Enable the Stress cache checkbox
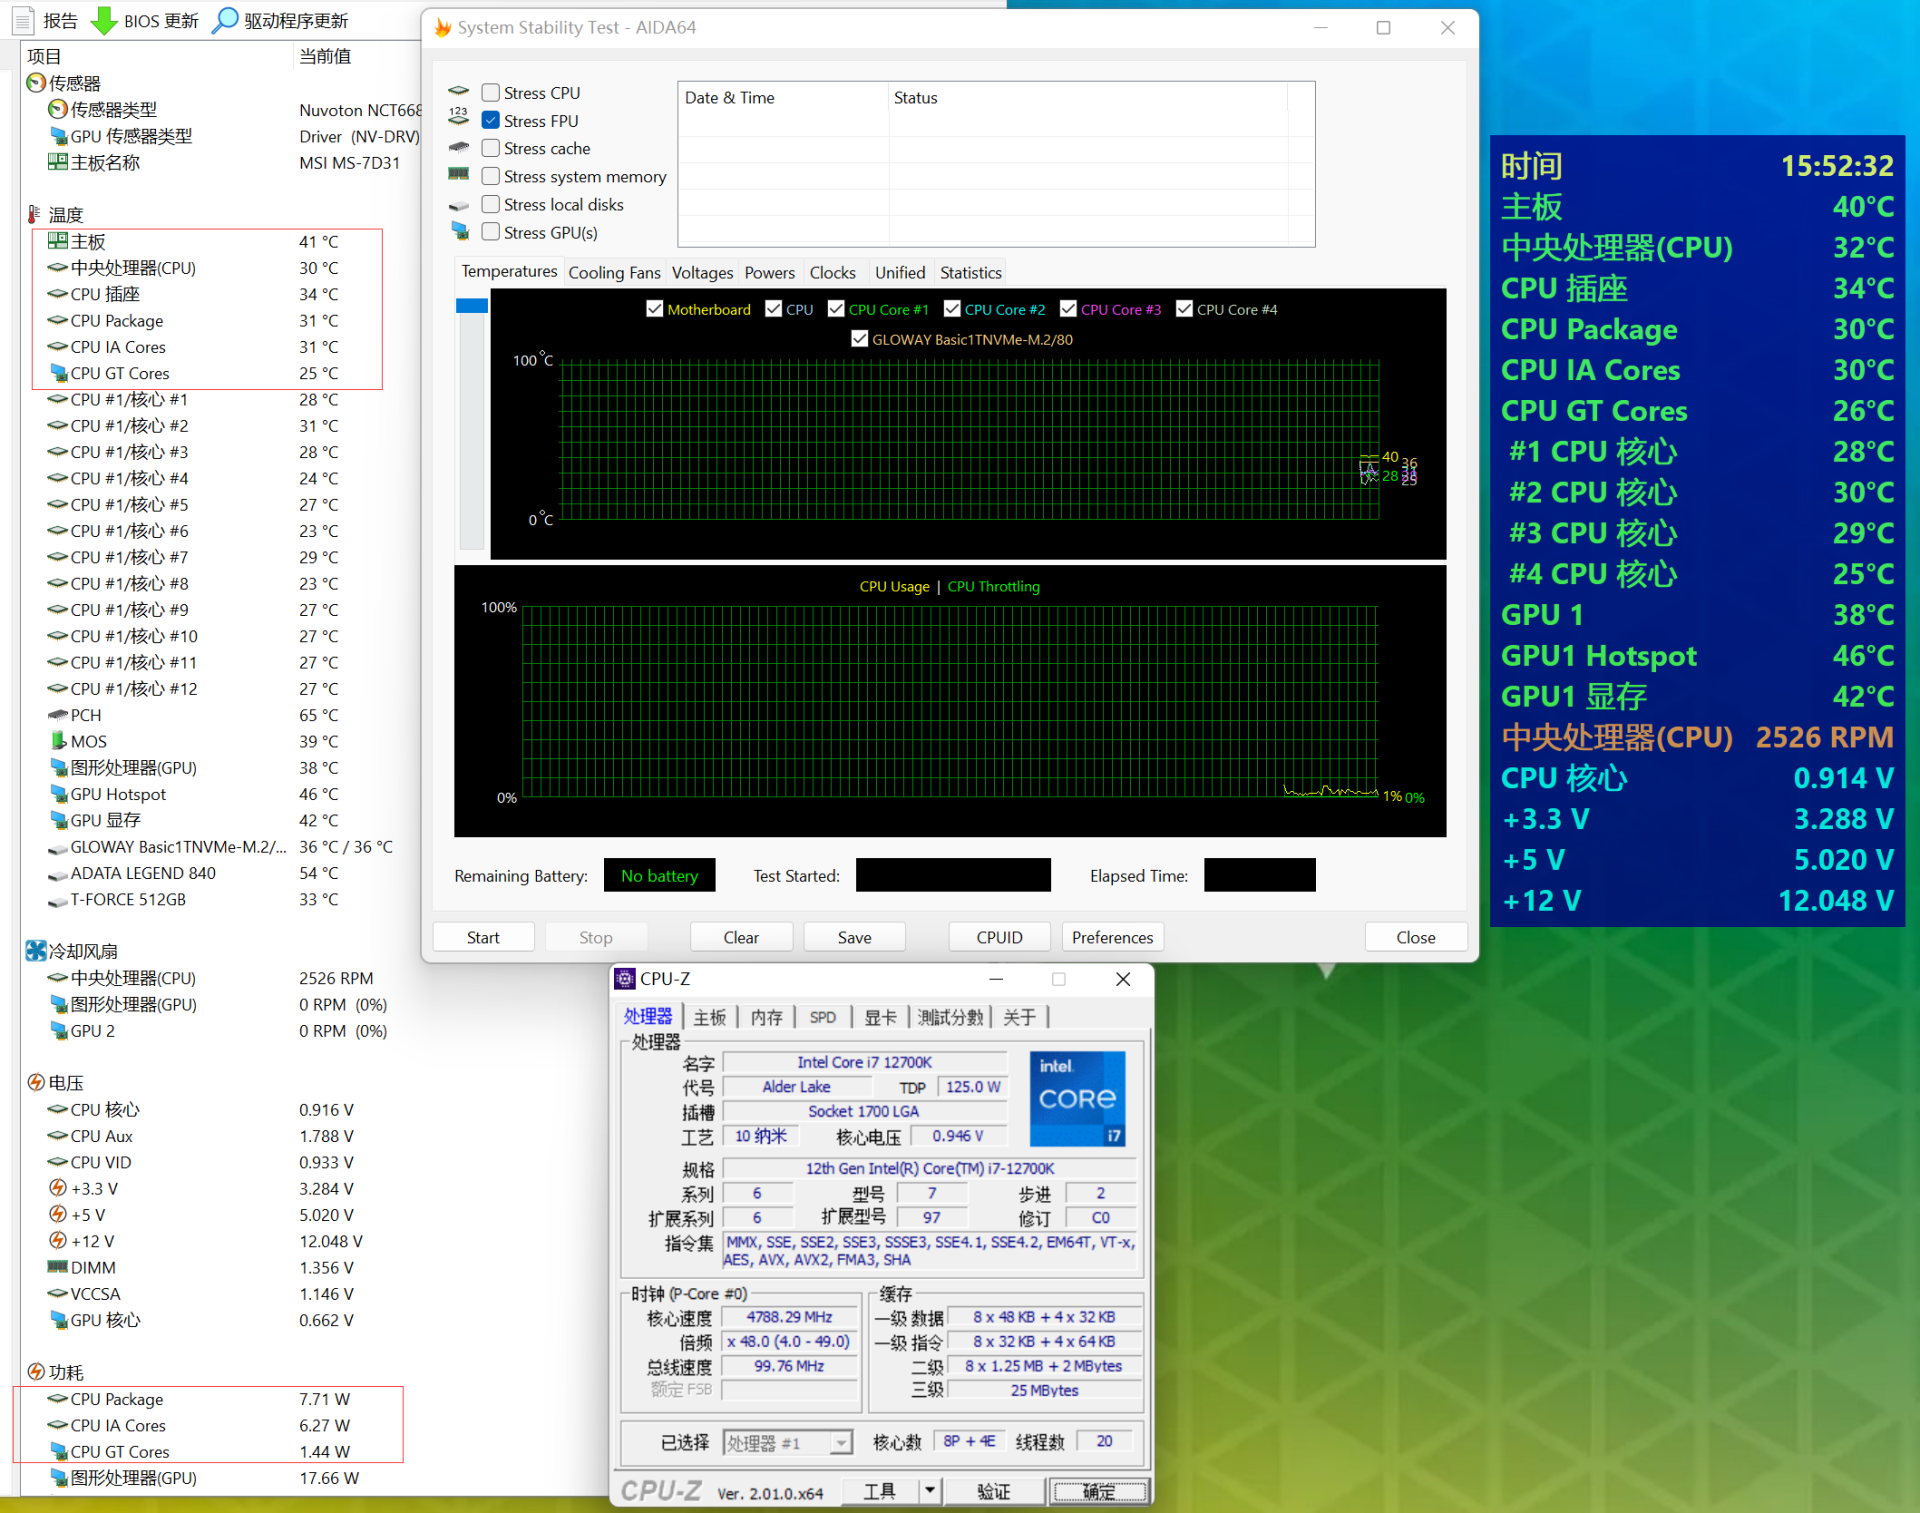 [x=491, y=148]
